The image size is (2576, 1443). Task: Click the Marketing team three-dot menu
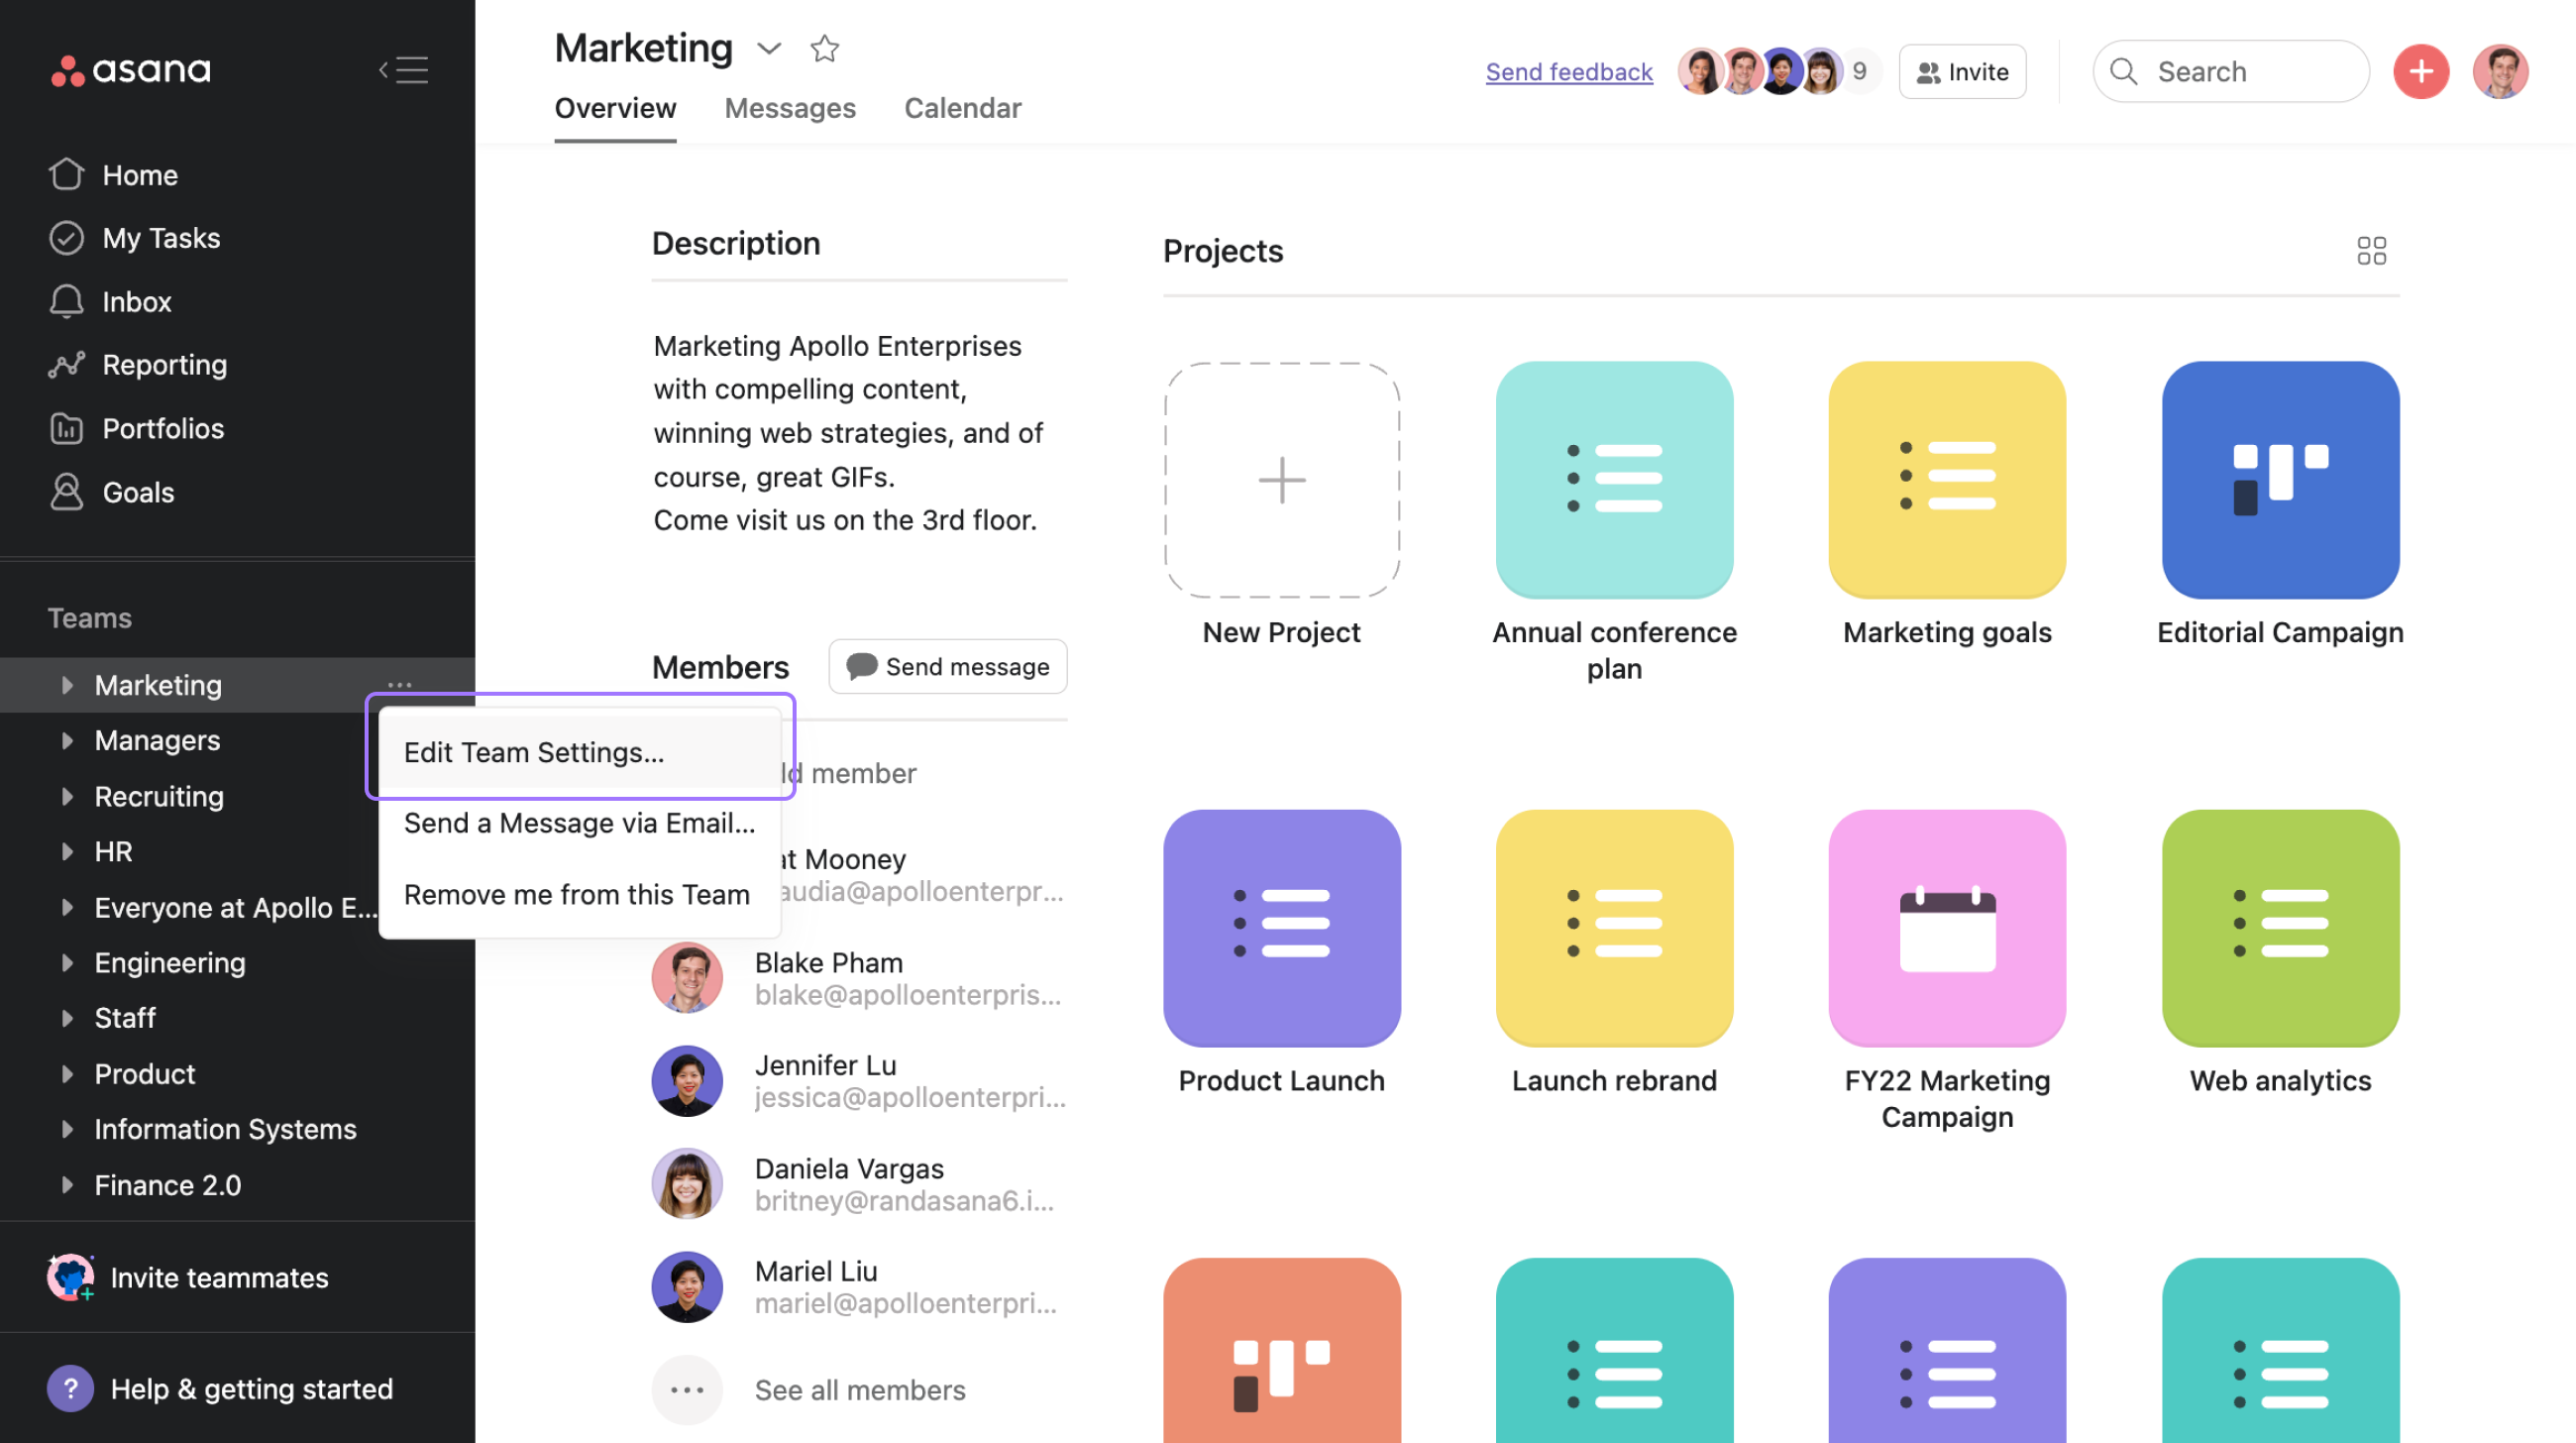click(x=400, y=685)
